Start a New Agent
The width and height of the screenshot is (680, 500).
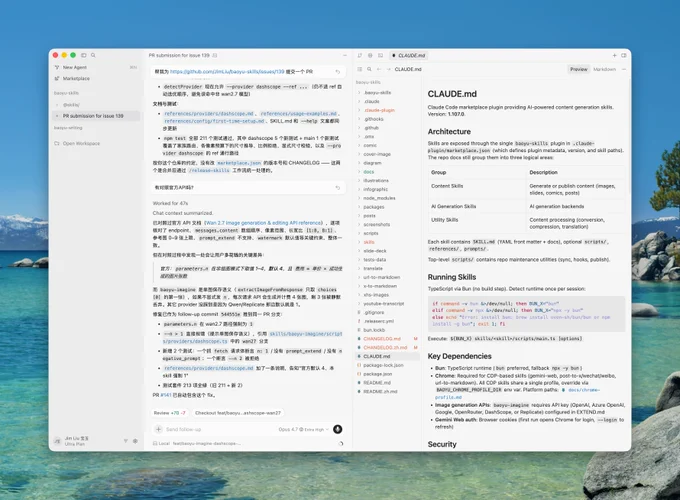click(75, 67)
